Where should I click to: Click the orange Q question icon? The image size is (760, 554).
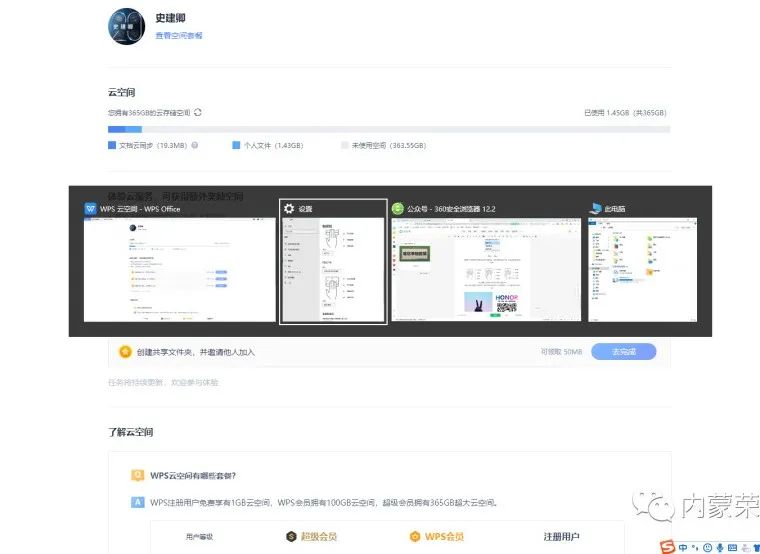click(x=138, y=475)
